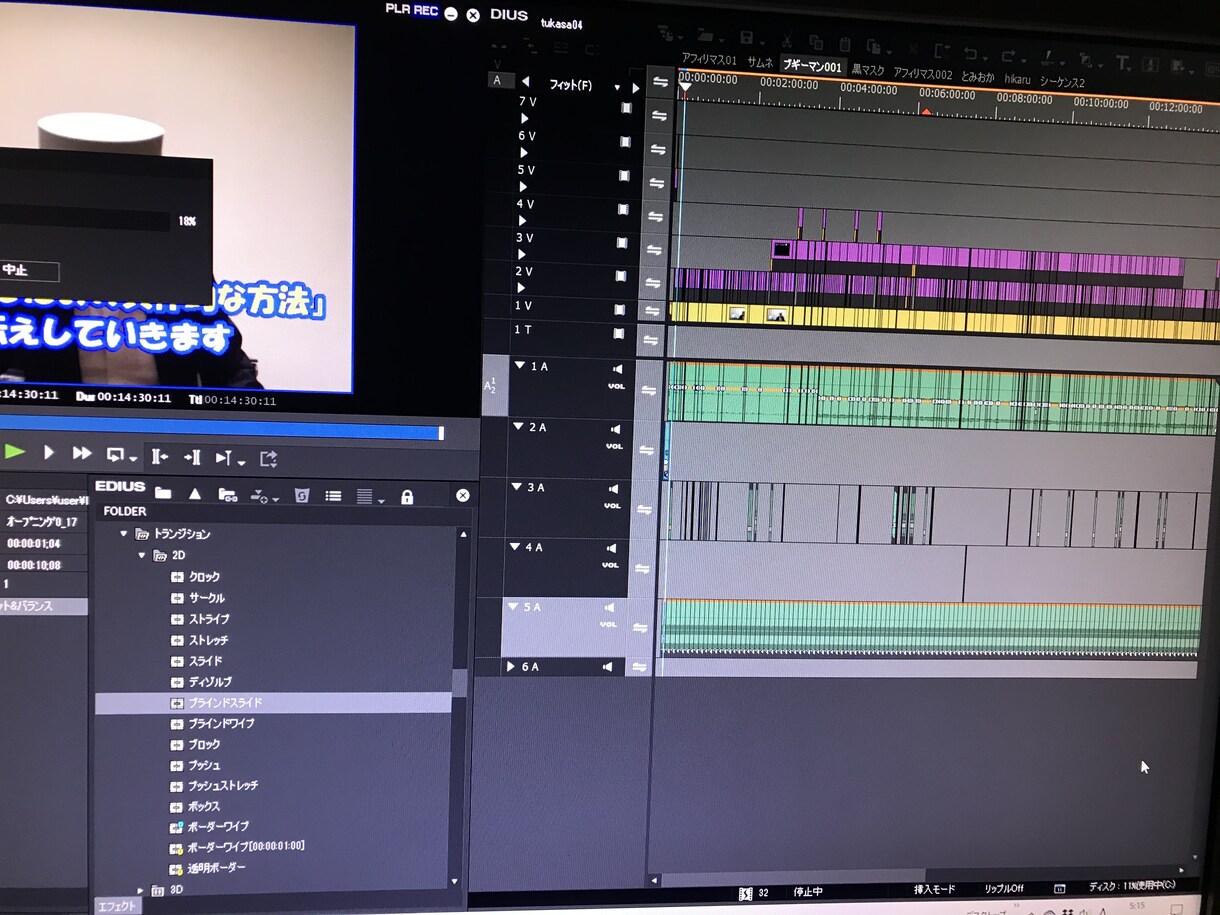Close the effect palette with X button

click(462, 496)
